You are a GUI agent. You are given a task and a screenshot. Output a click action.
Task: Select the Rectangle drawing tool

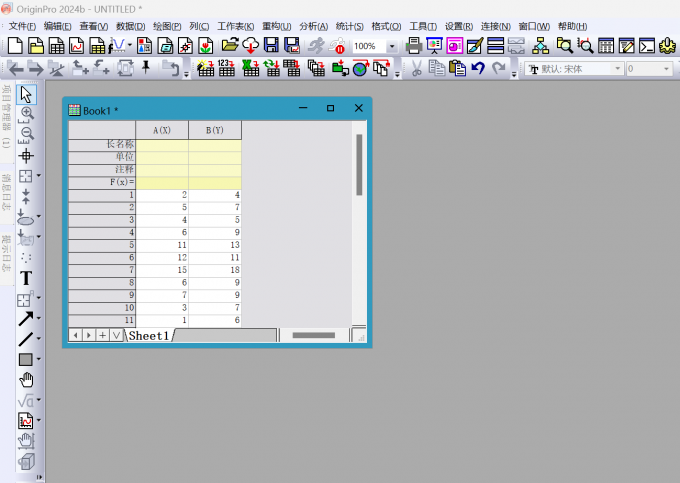[x=25, y=359]
